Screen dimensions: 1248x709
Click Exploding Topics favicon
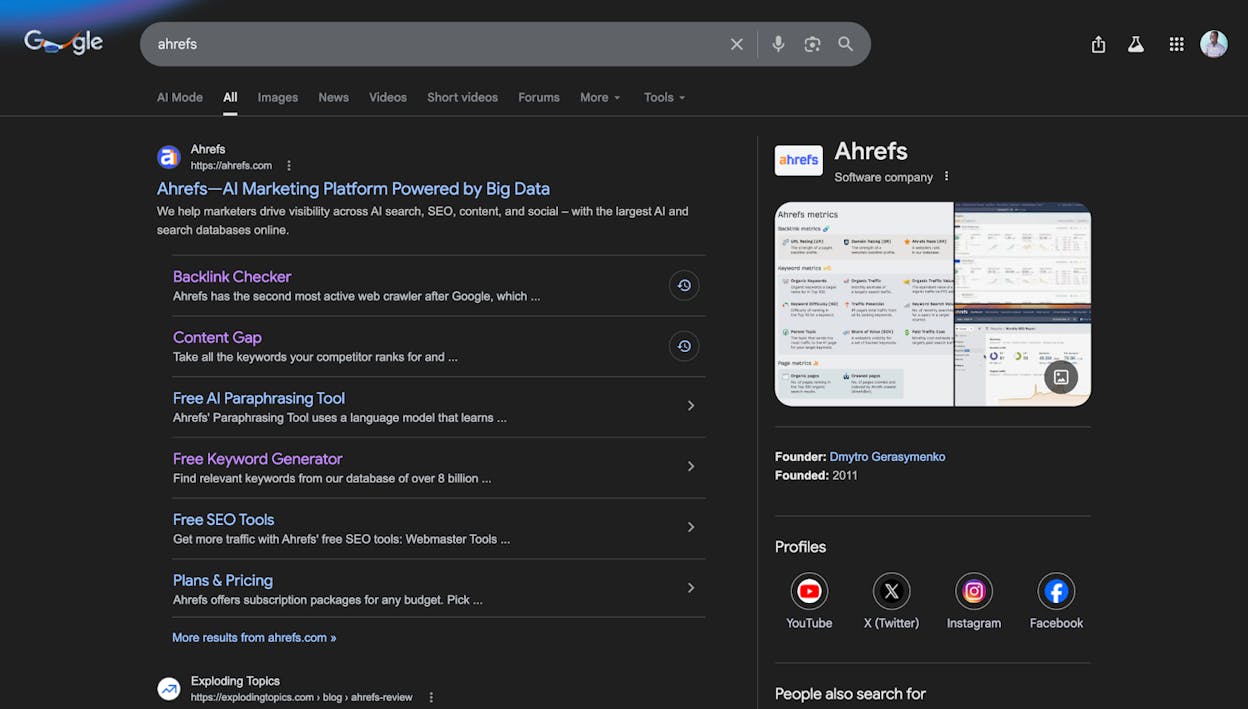[169, 689]
